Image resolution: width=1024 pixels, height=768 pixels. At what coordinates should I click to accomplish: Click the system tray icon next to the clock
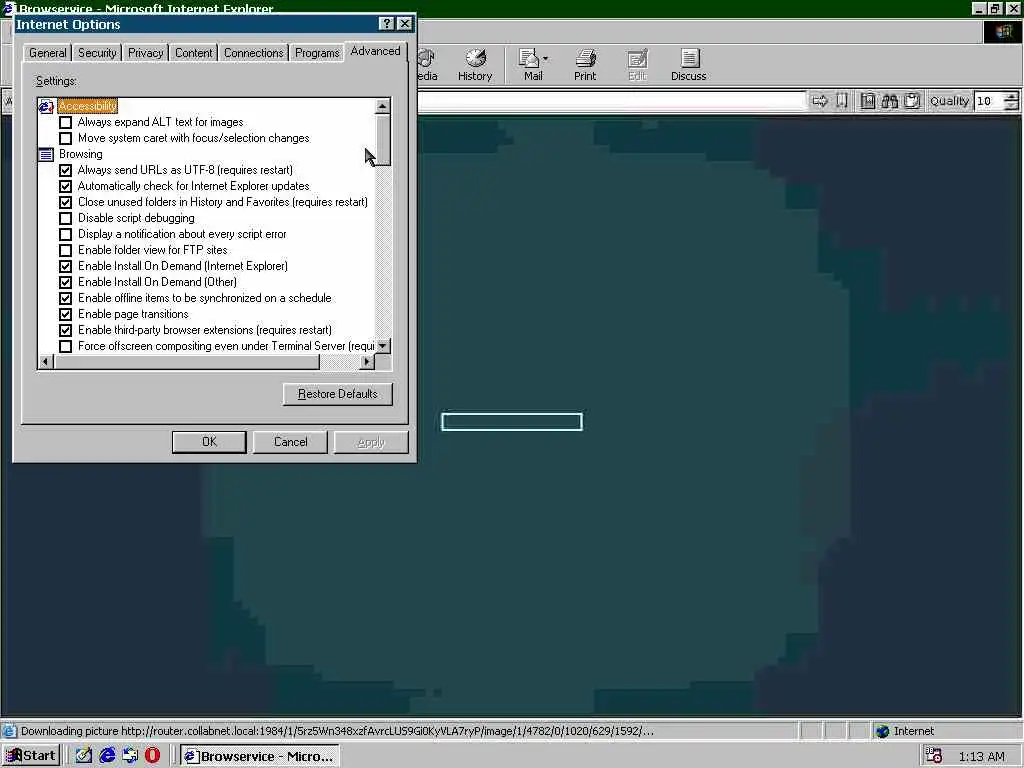coord(934,756)
